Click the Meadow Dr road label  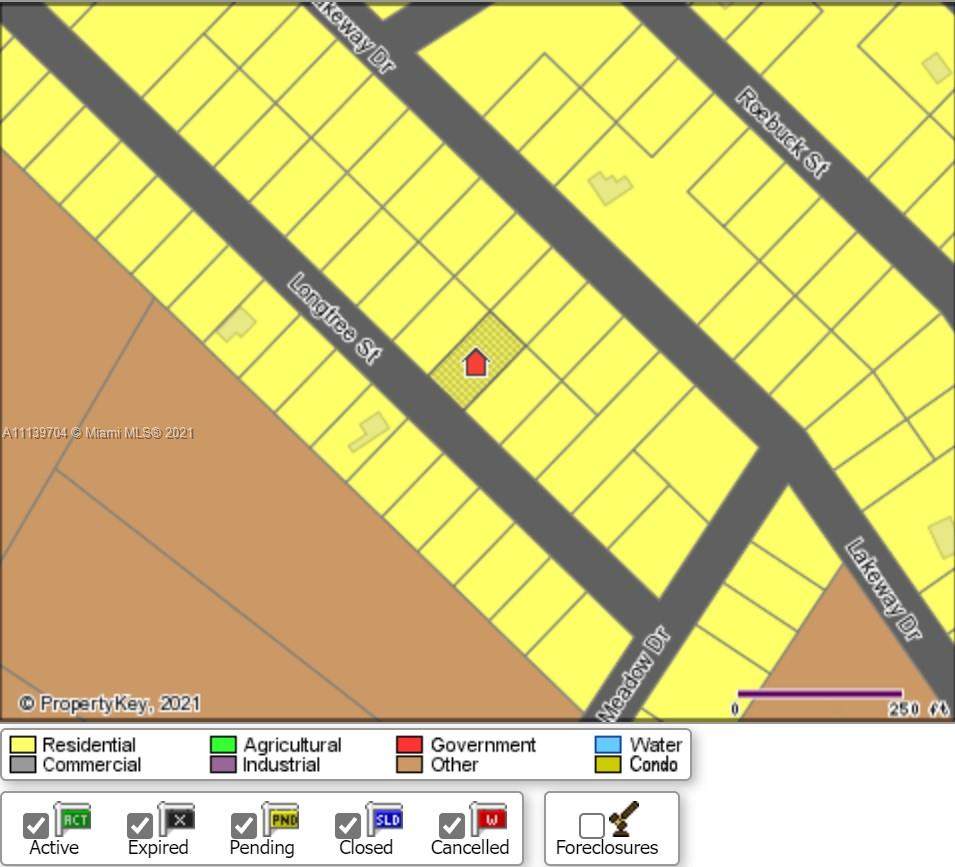tap(633, 673)
